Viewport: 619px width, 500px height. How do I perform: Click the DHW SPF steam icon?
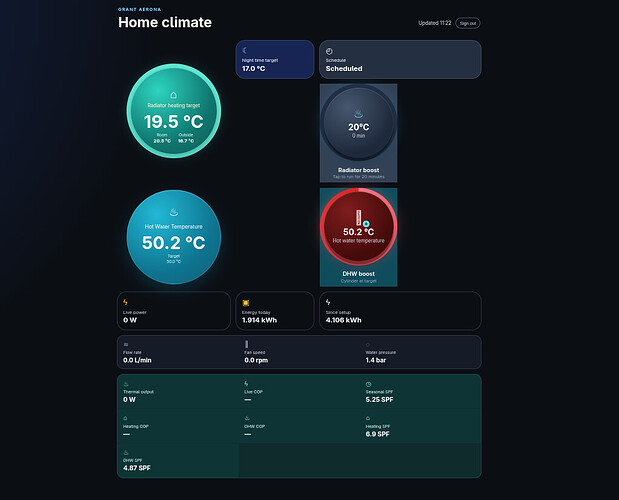(126, 453)
